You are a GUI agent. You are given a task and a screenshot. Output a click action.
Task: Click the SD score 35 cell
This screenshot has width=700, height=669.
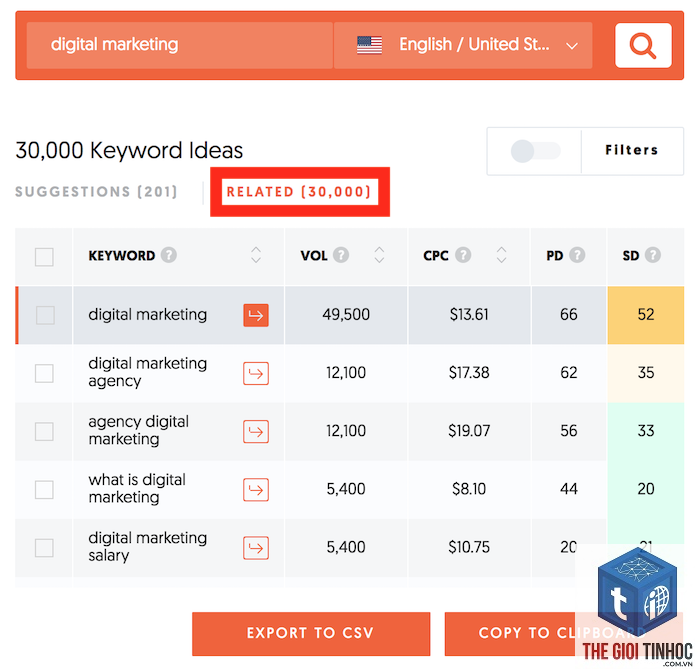(x=646, y=373)
